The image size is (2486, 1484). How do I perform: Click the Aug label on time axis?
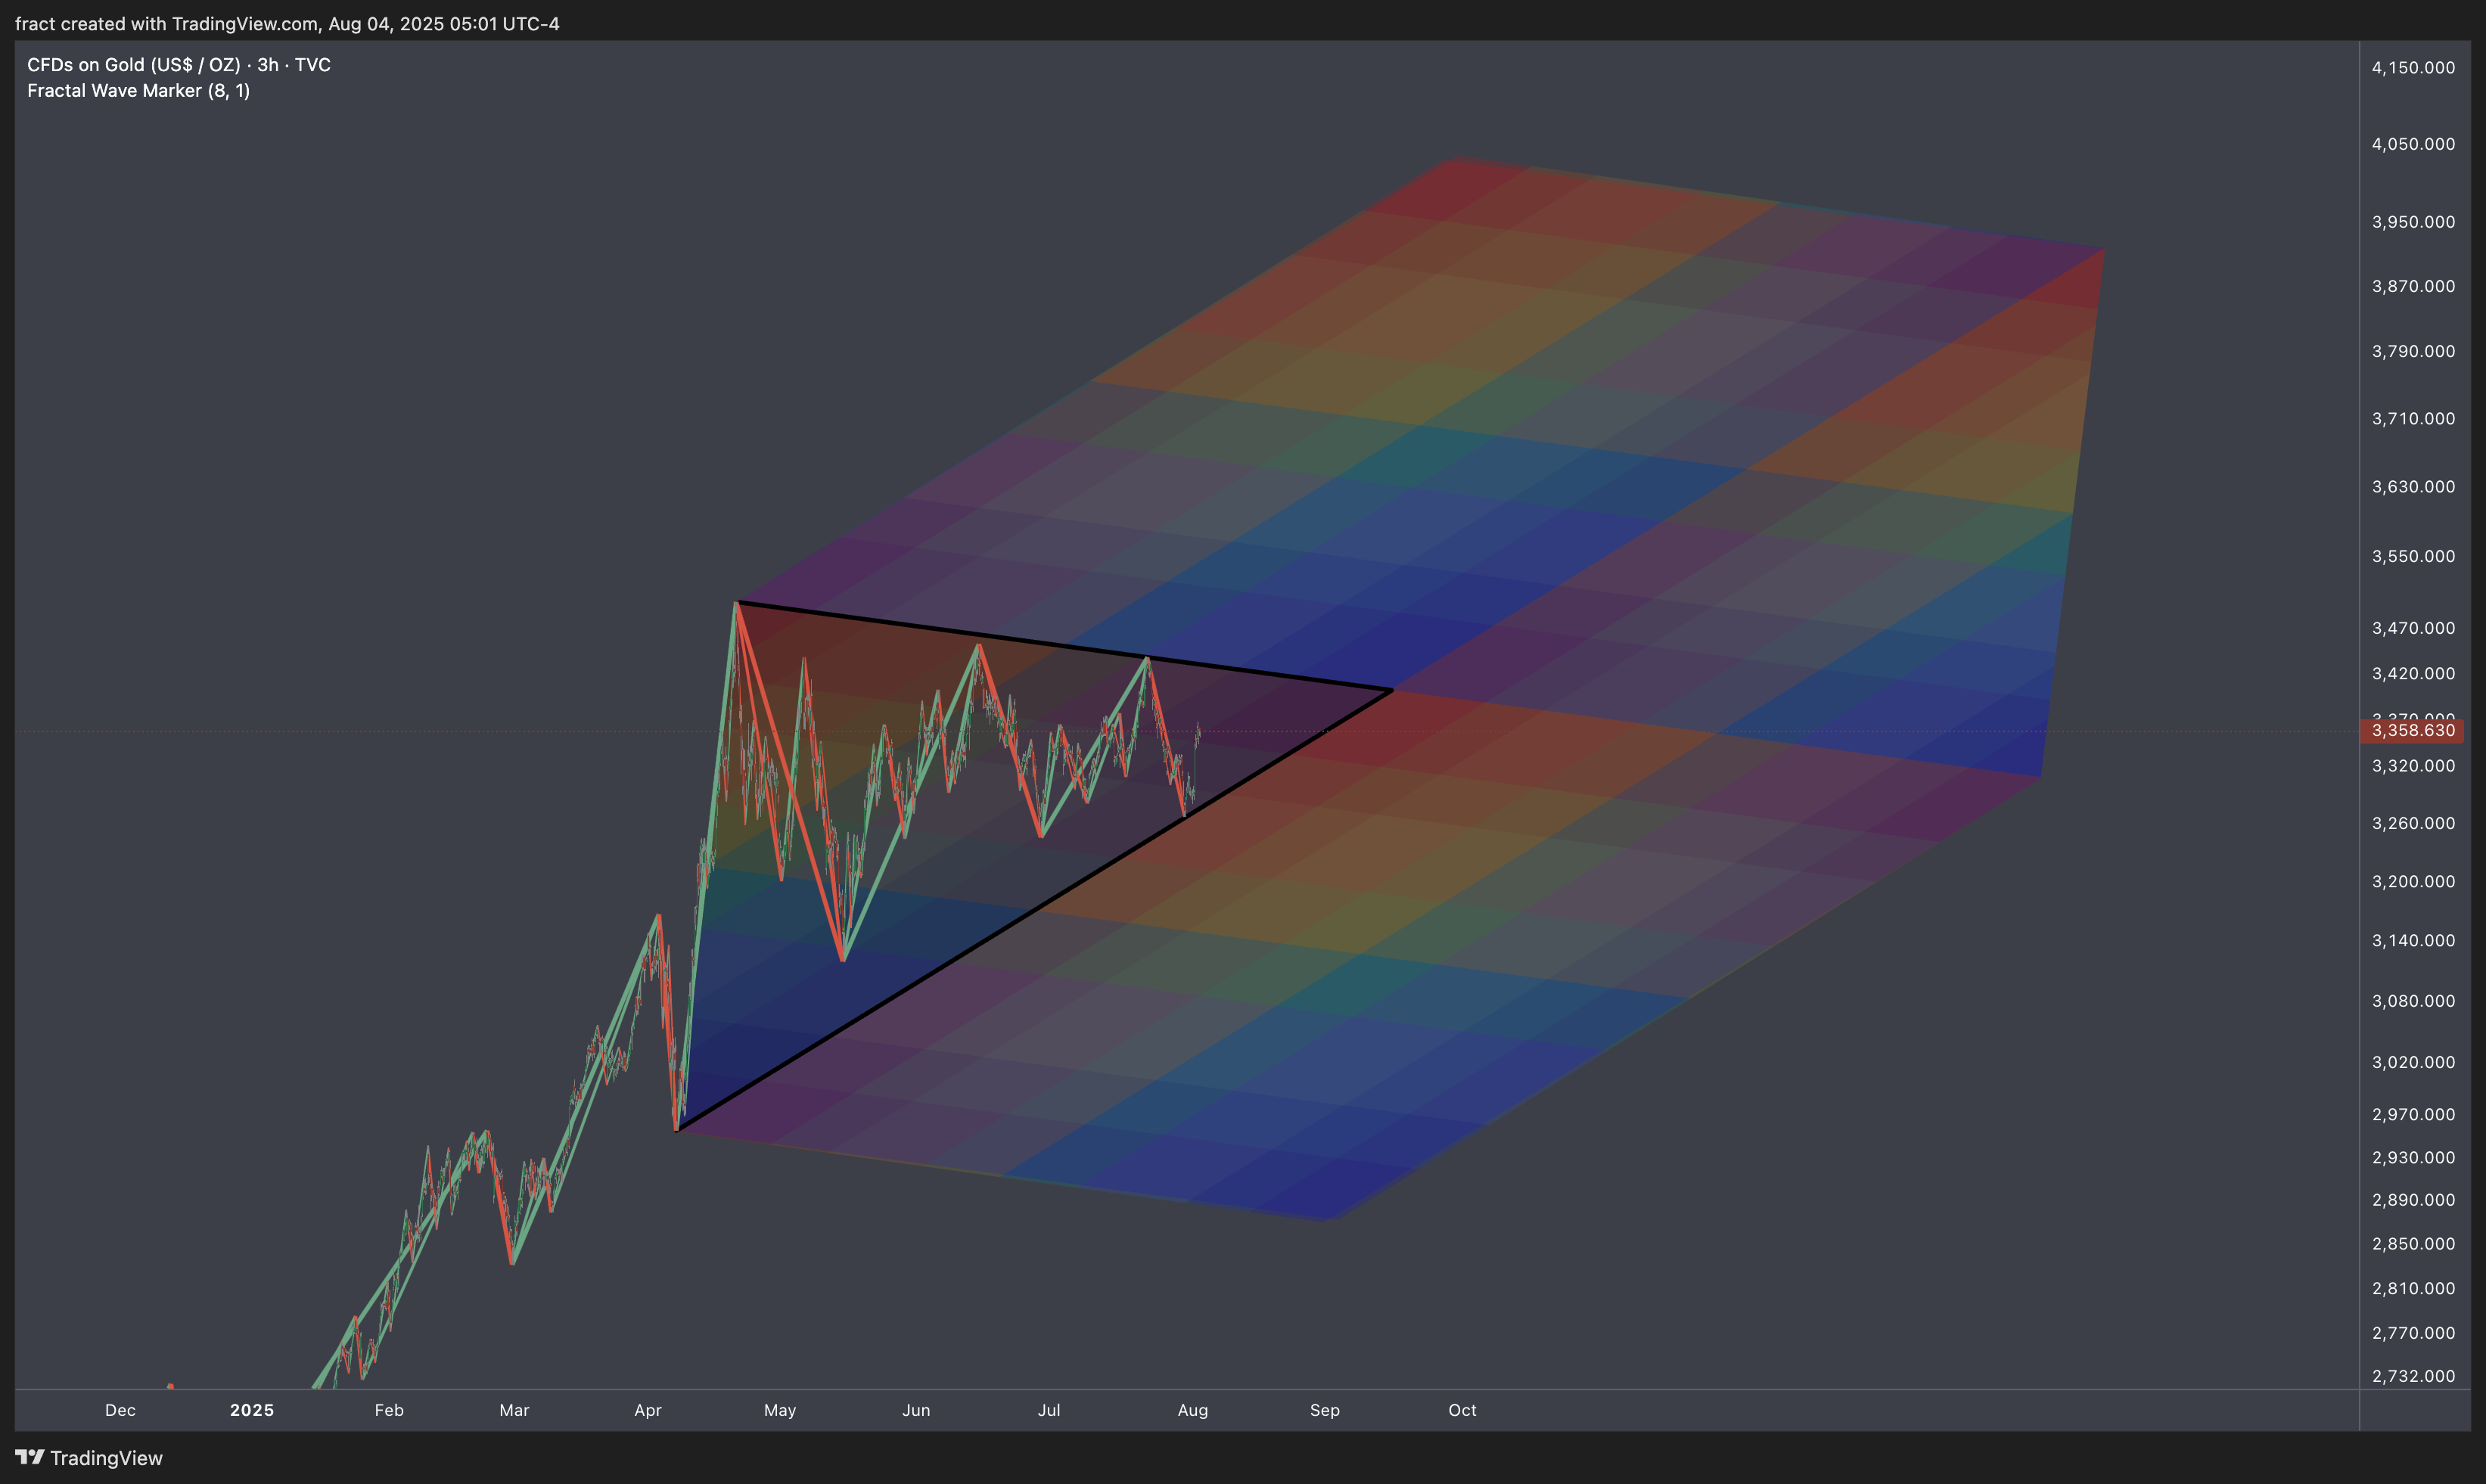1193,1410
